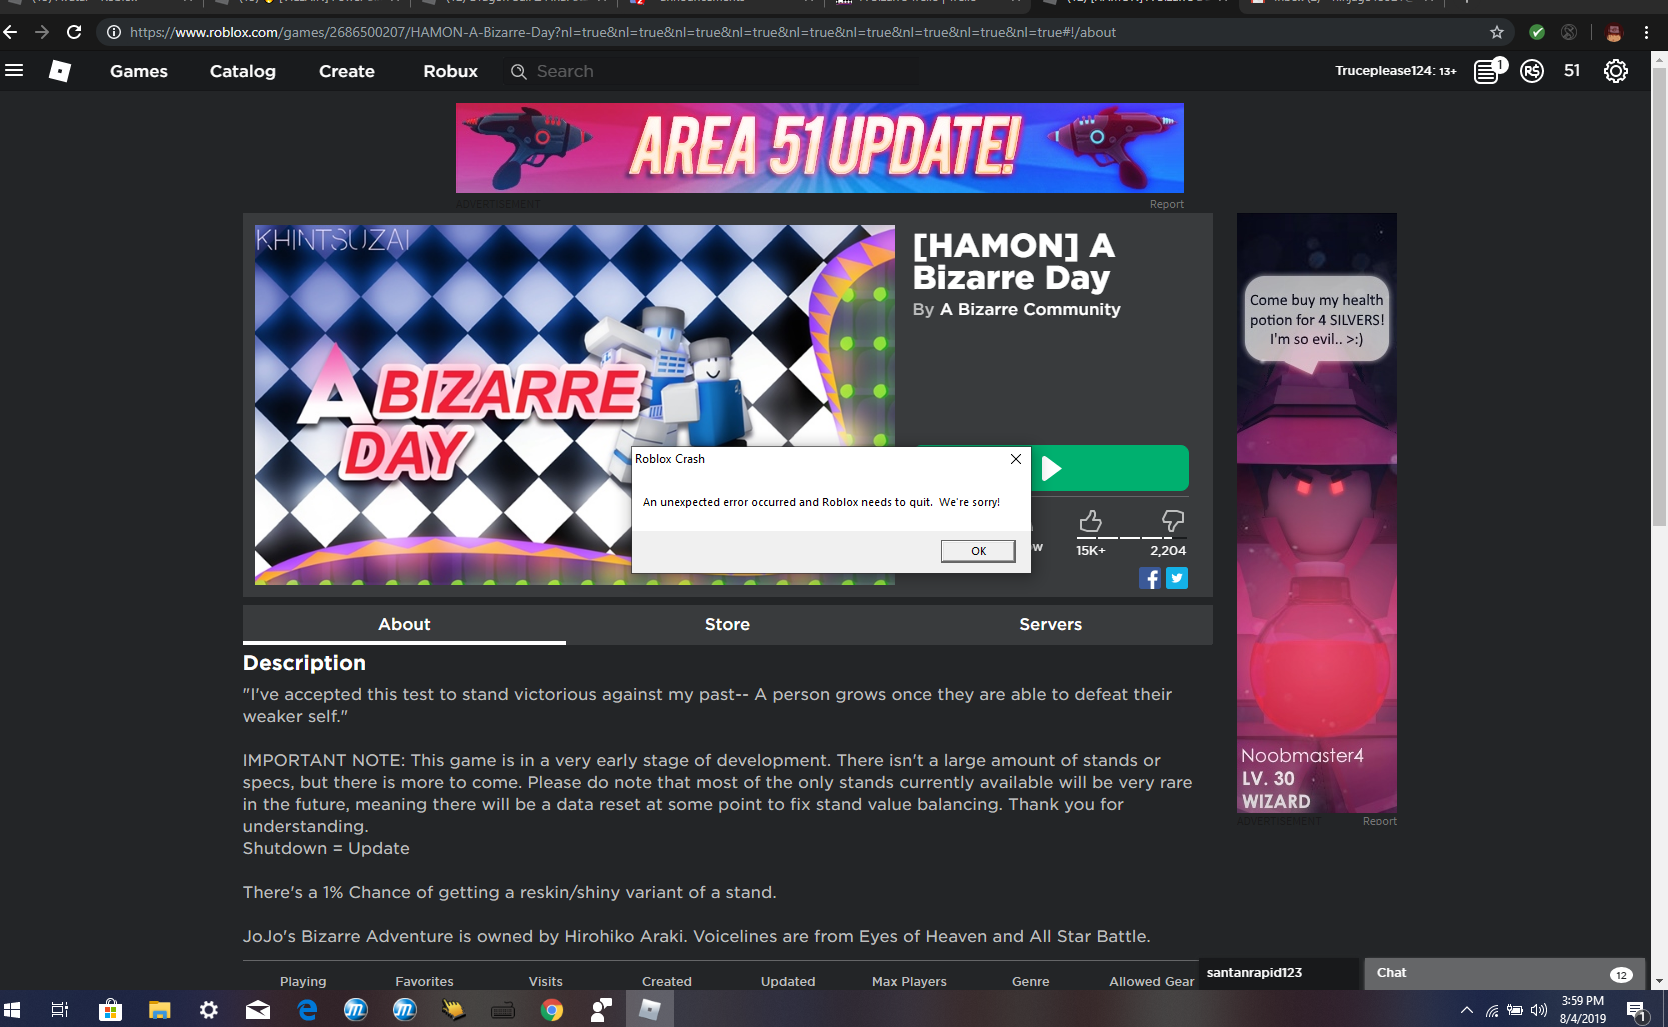Show hidden system tray icons
Image resolution: width=1668 pixels, height=1027 pixels.
(x=1466, y=1010)
